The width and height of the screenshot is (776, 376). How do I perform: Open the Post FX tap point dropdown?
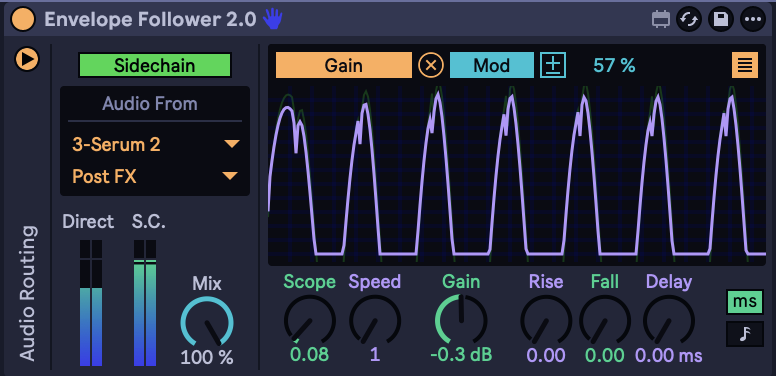pyautogui.click(x=155, y=176)
